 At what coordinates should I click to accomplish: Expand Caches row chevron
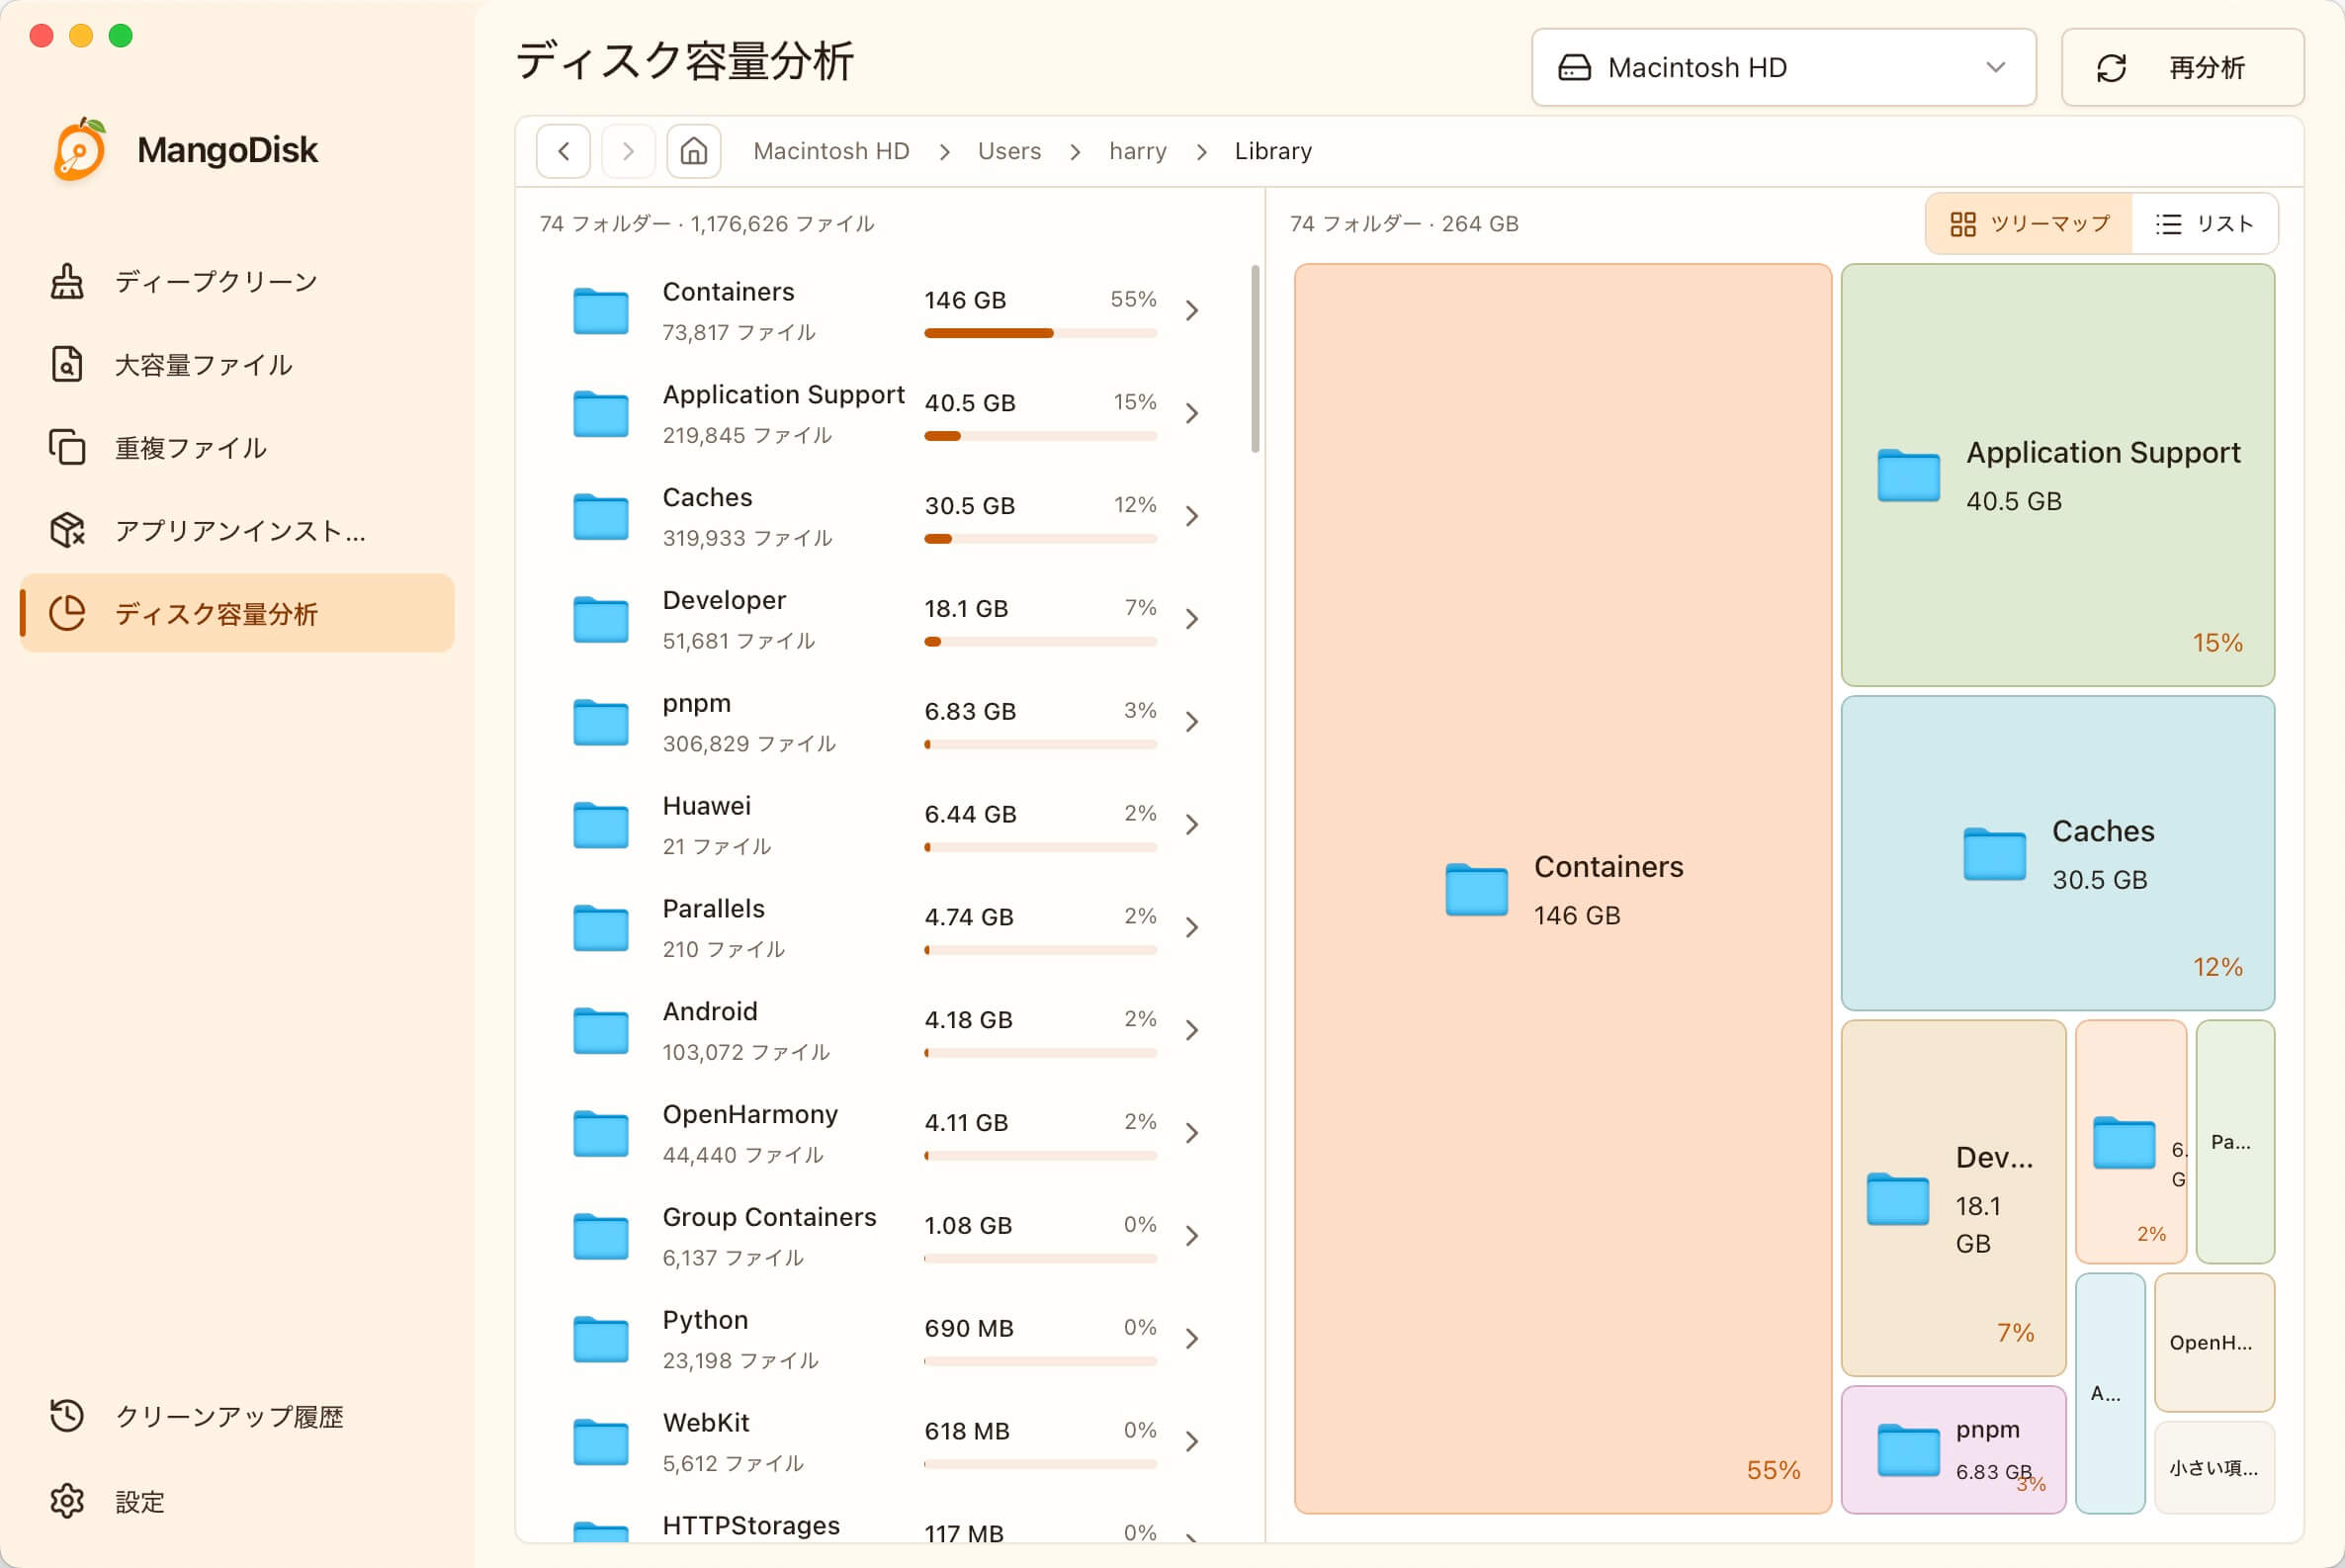pos(1191,517)
